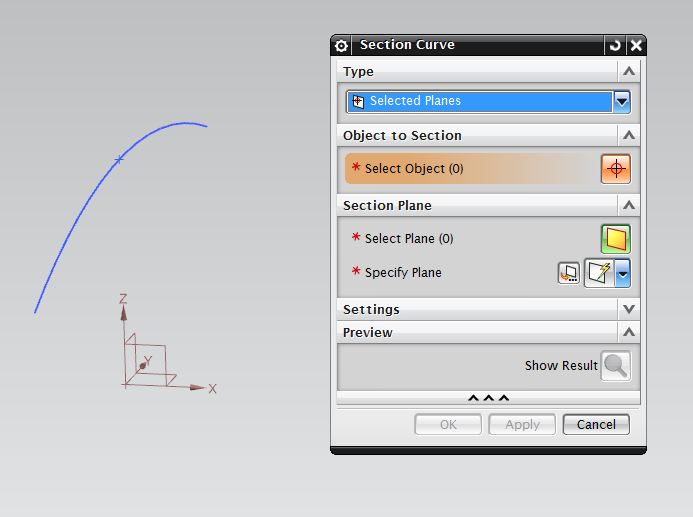The image size is (693, 517).
Task: Collapse the Preview section
Action: [x=628, y=332]
